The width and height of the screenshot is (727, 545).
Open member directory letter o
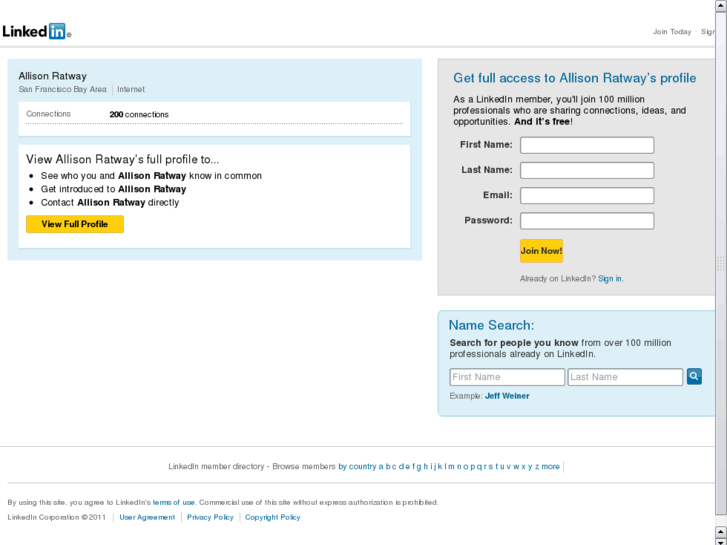pos(466,467)
